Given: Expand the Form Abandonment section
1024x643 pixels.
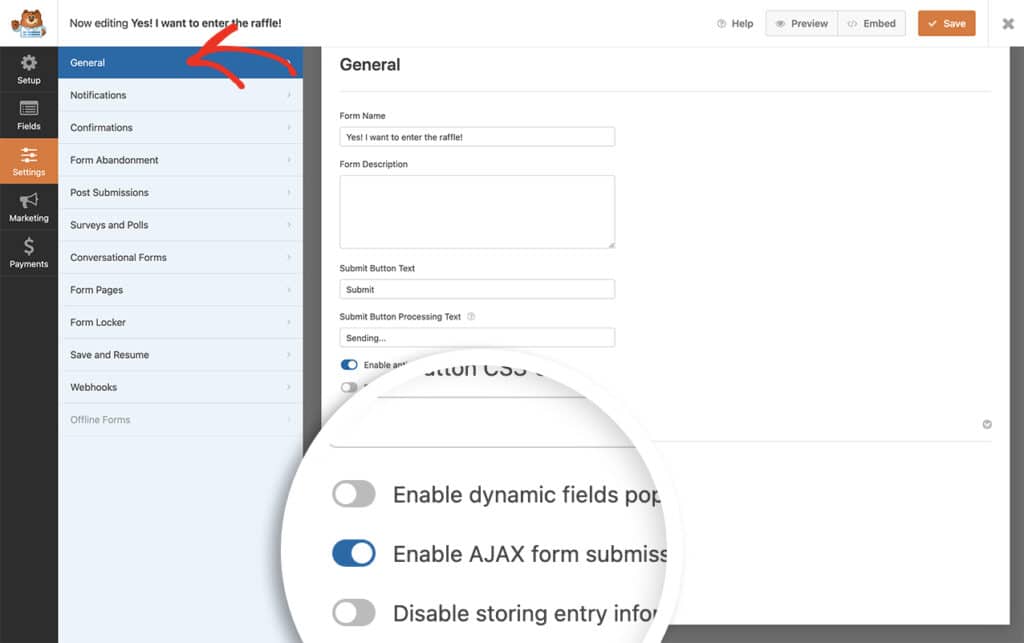Looking at the screenshot, I should tap(180, 160).
